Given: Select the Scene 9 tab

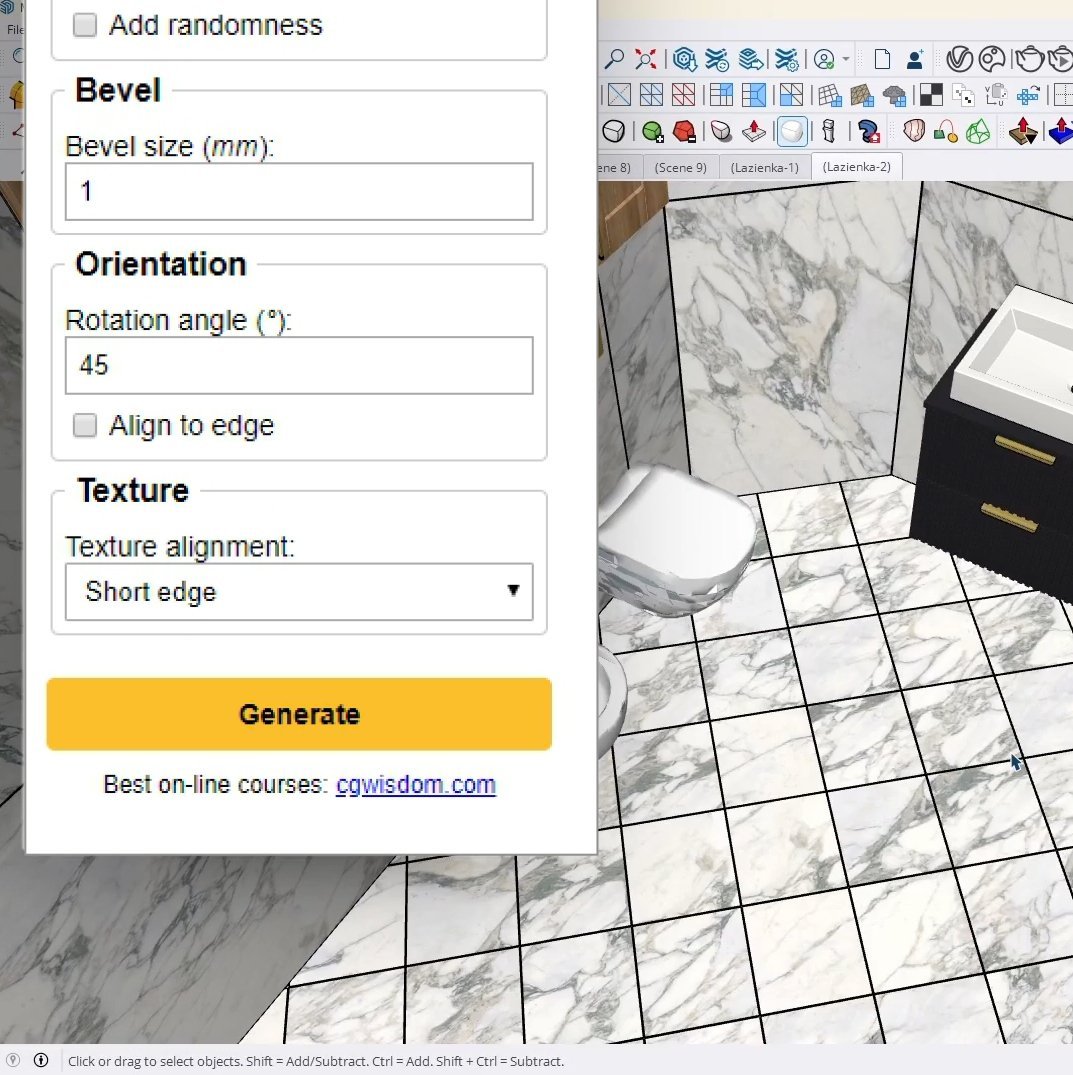Looking at the screenshot, I should 681,167.
